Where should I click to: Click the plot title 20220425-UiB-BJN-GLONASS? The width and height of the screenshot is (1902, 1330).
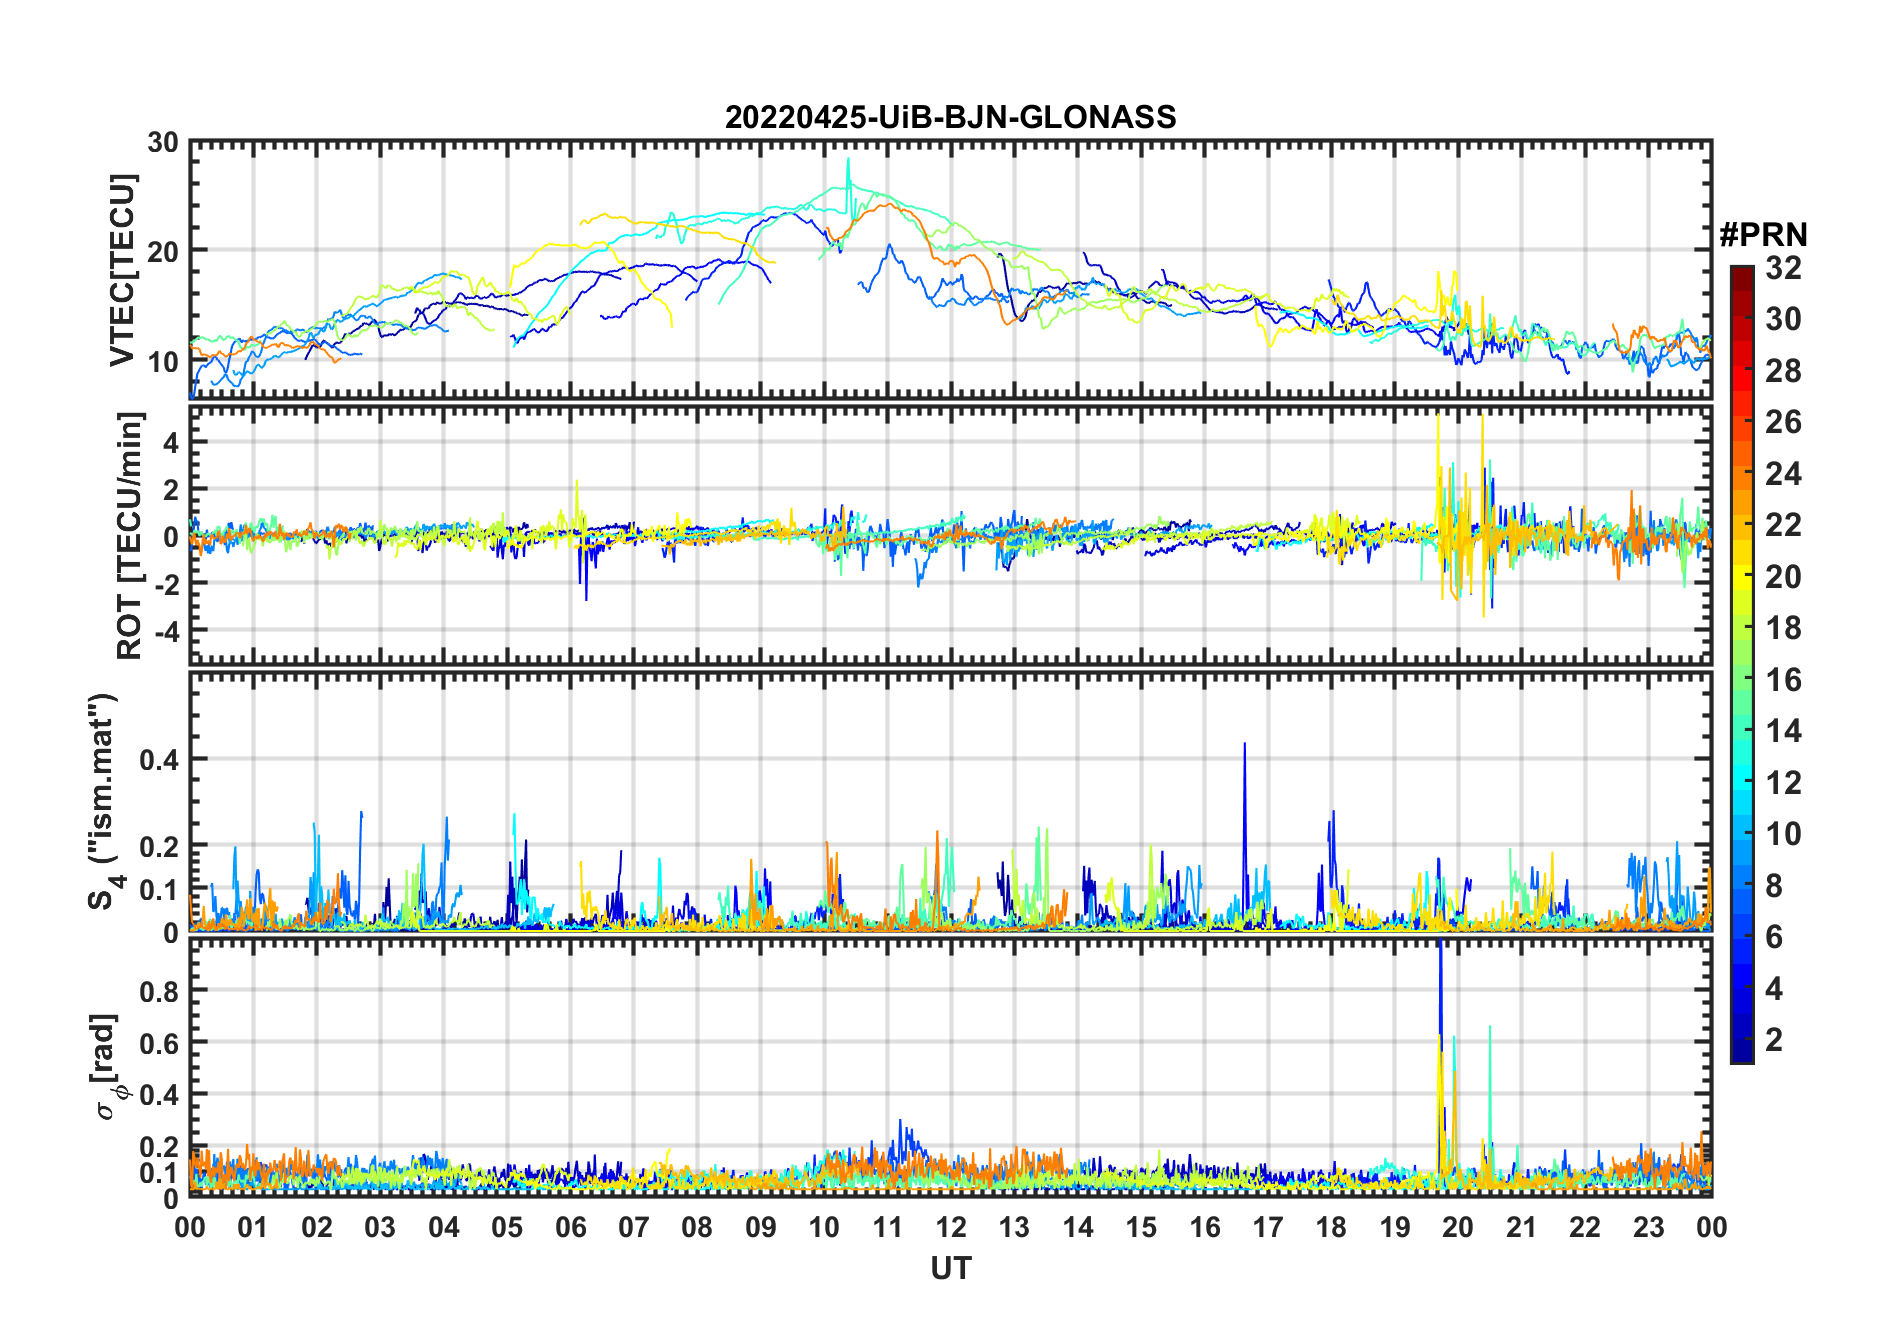click(x=950, y=117)
